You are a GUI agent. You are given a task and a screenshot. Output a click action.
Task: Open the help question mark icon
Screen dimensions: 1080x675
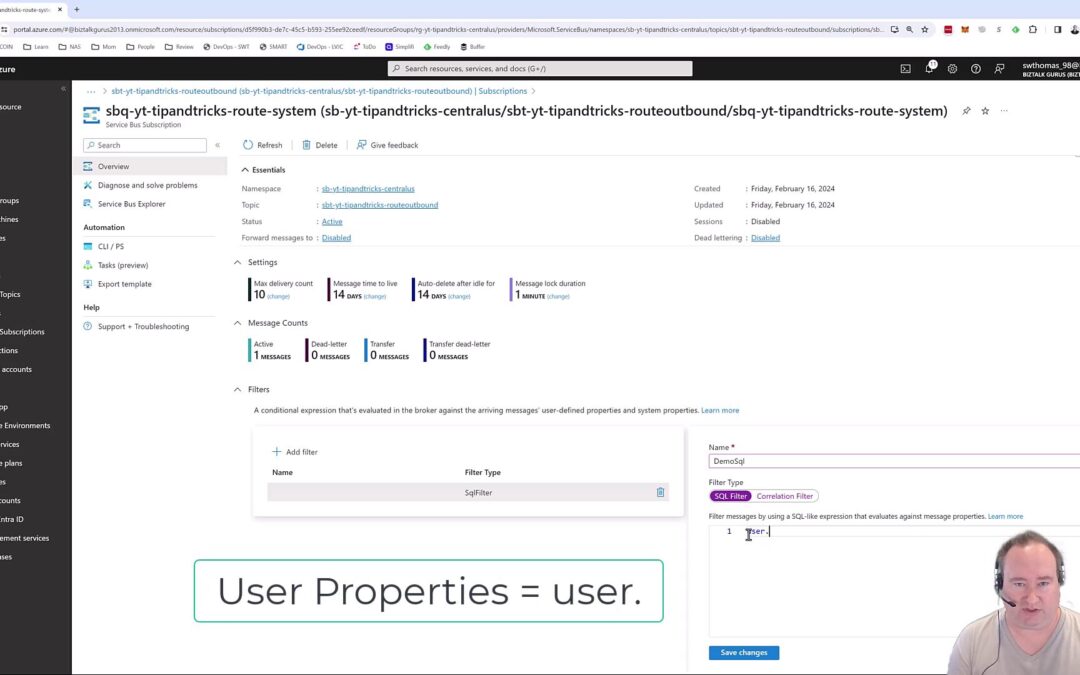coord(975,69)
